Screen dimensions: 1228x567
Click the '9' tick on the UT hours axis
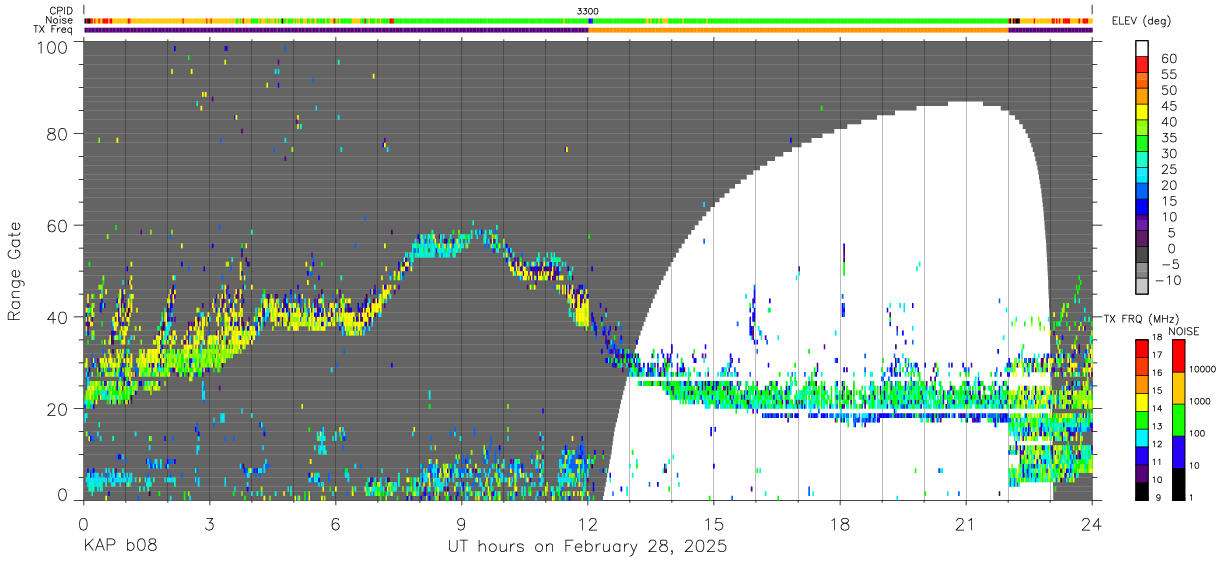[x=462, y=523]
